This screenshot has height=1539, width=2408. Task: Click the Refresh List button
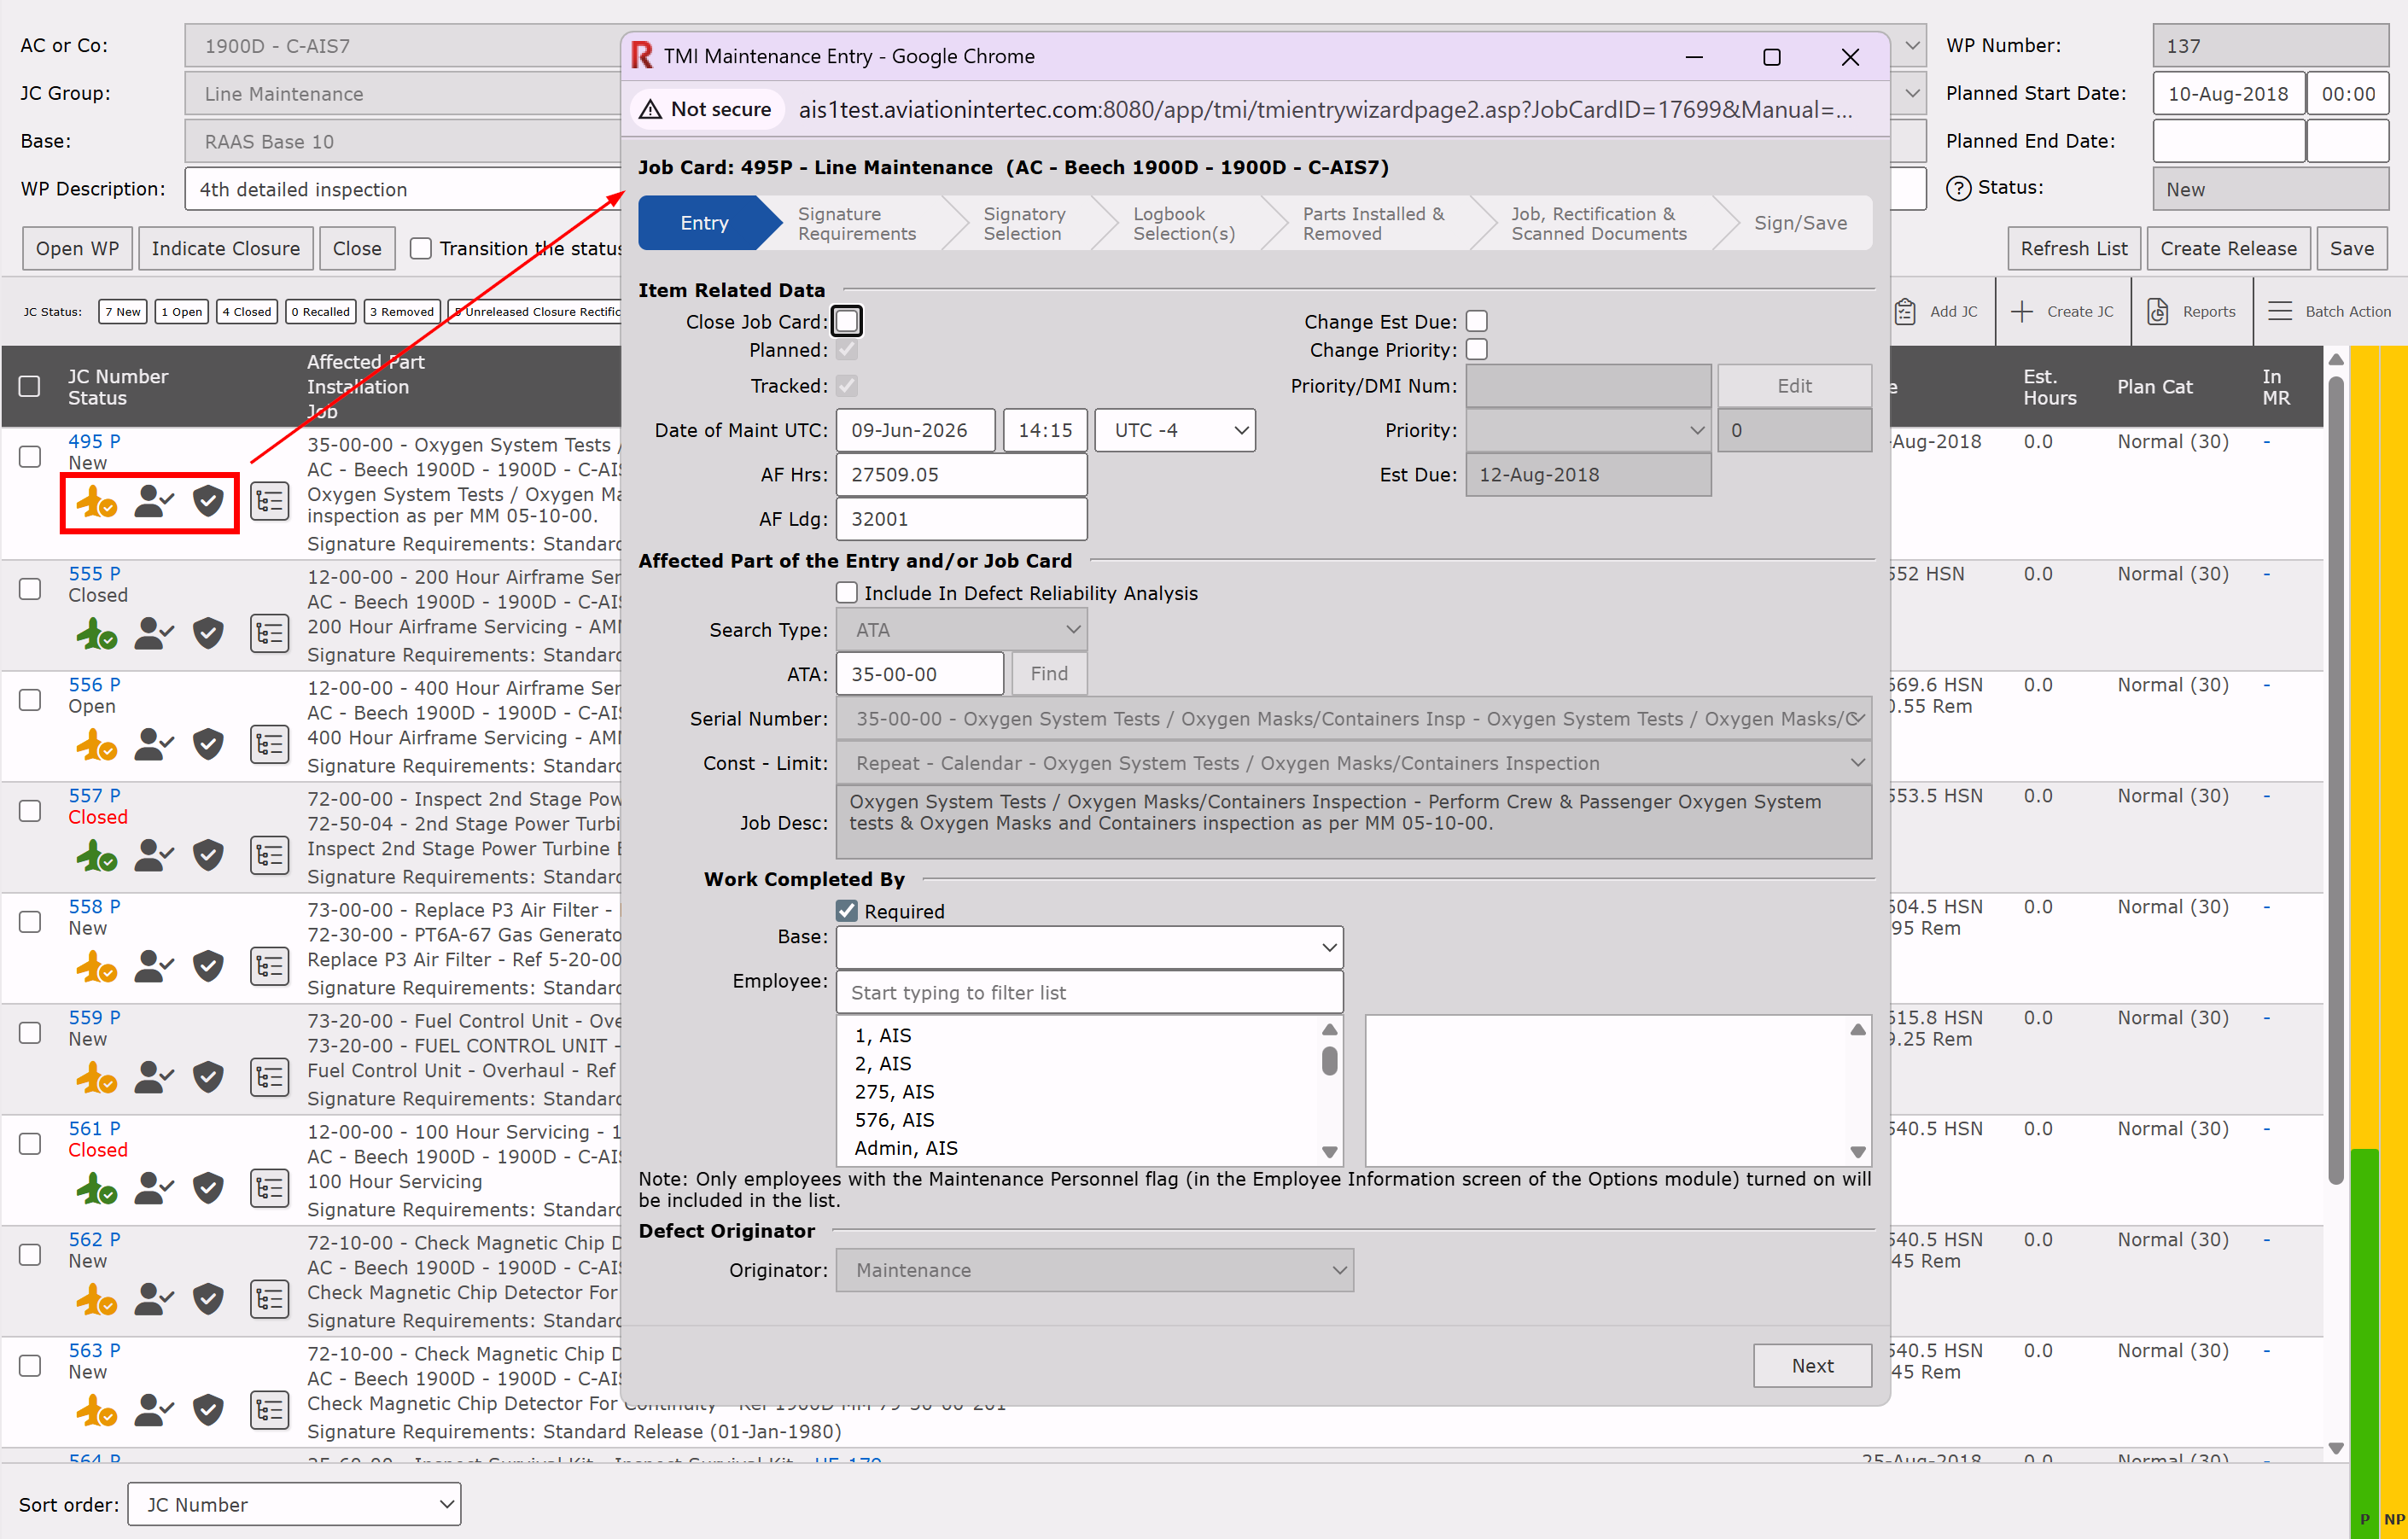pos(2074,248)
